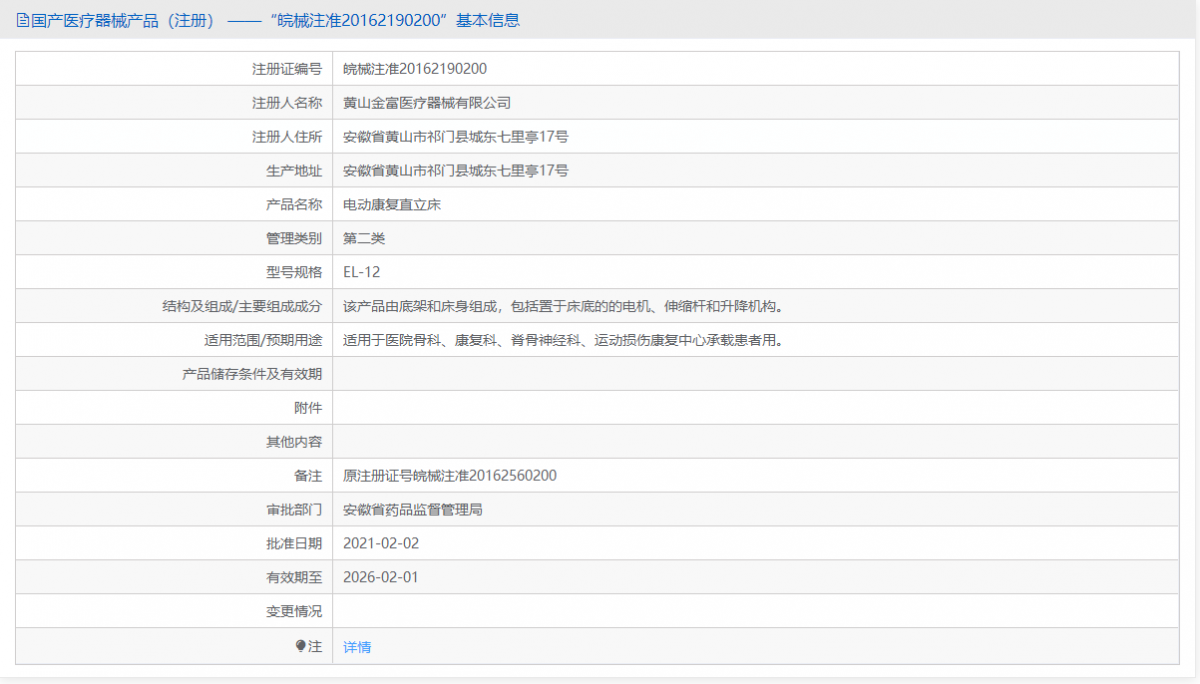Viewport: 1200px width, 684px height.
Task: Click the 注册证编号 row label
Action: 287,69
